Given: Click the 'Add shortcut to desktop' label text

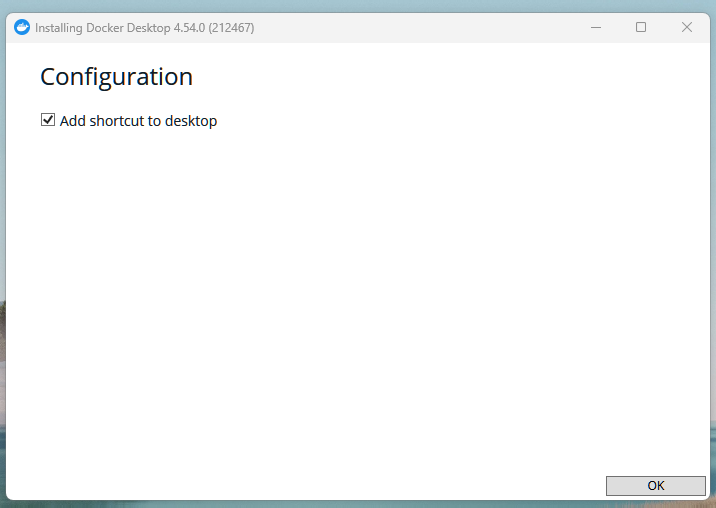Looking at the screenshot, I should (x=138, y=121).
